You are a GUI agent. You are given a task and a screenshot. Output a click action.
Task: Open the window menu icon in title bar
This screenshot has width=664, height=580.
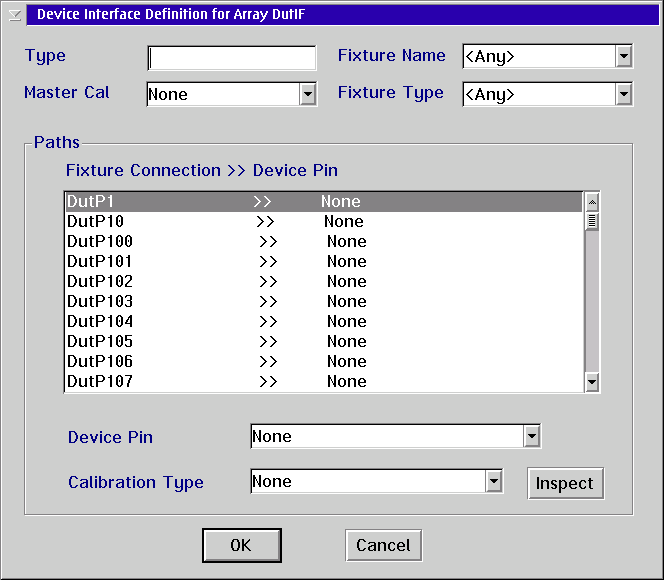pos(15,15)
